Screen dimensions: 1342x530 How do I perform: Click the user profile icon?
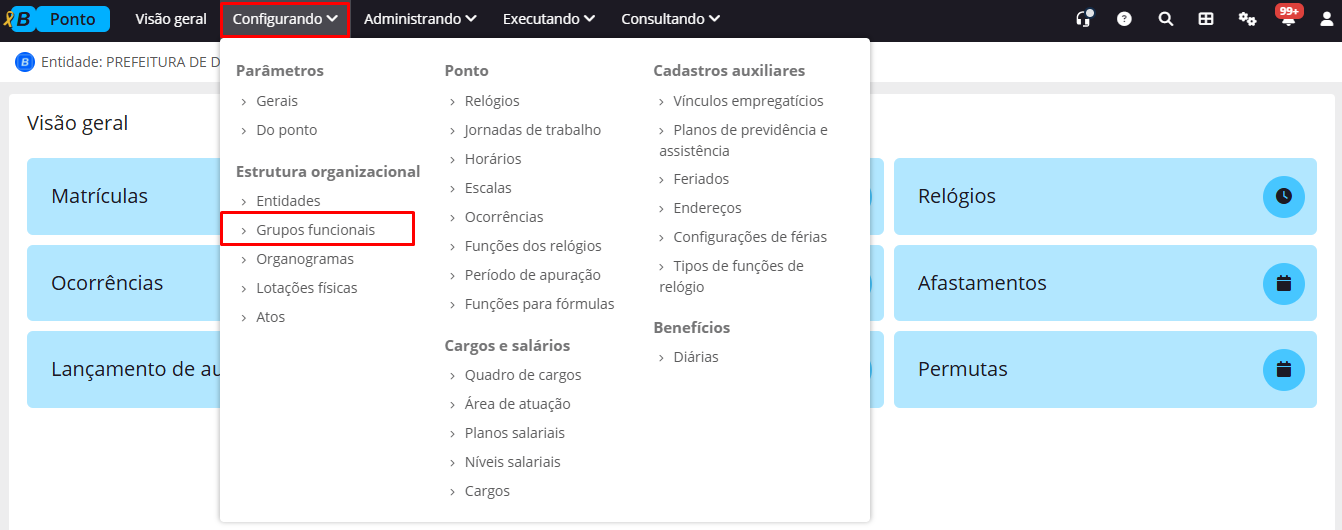[1327, 19]
